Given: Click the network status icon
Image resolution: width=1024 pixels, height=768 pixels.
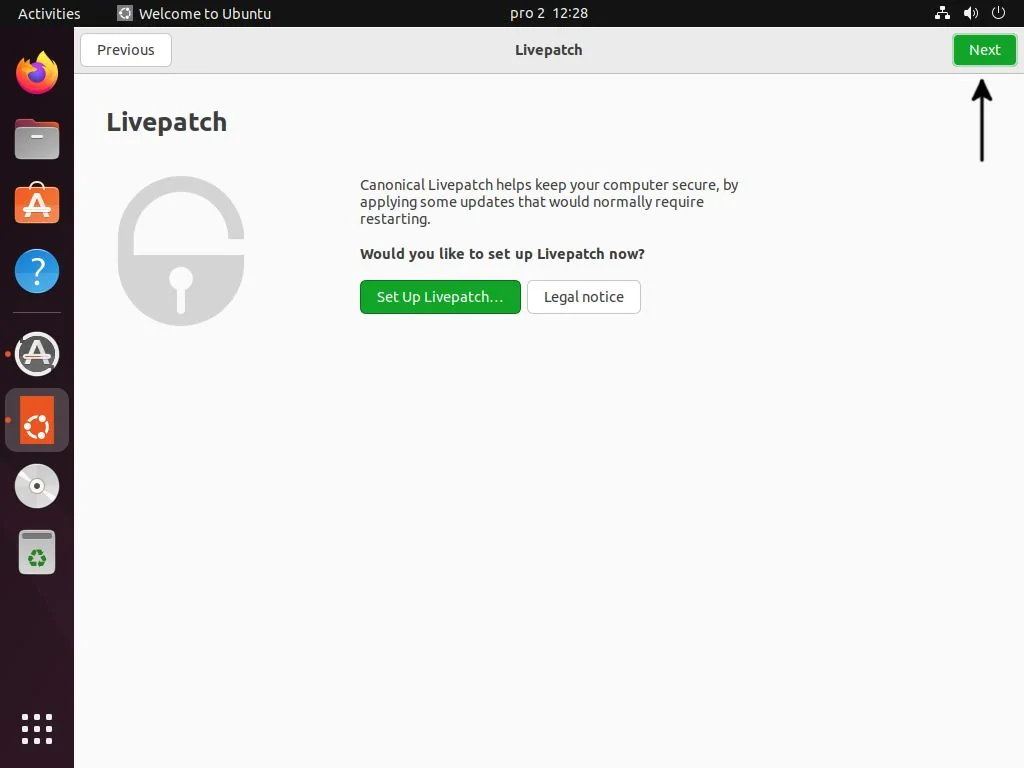Looking at the screenshot, I should 942,13.
